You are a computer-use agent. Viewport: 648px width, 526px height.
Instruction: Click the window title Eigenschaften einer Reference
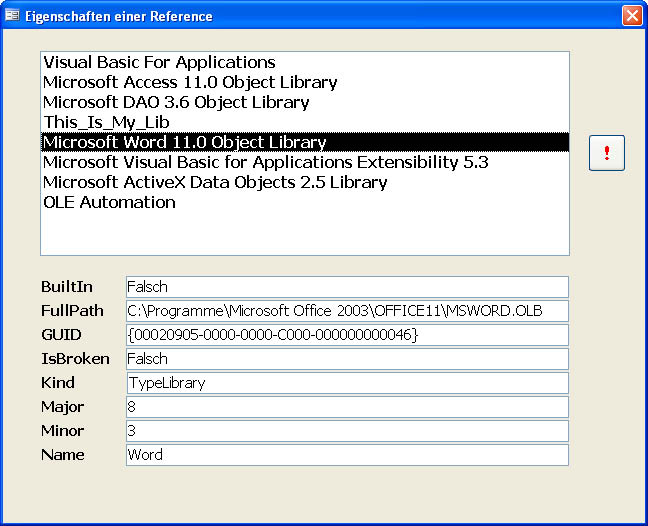coord(119,16)
